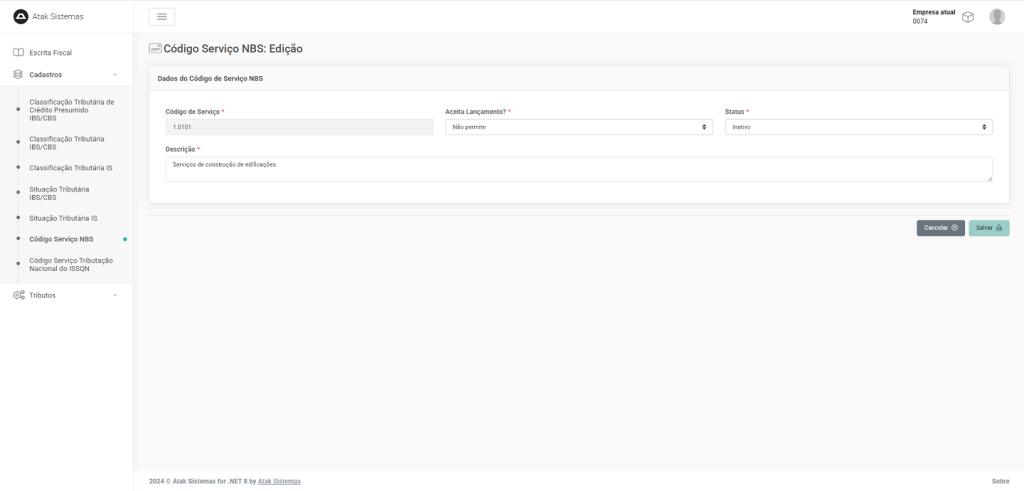Expand the Tributos menu chevron
Viewport: 1024px width, 491px height.
click(x=115, y=295)
